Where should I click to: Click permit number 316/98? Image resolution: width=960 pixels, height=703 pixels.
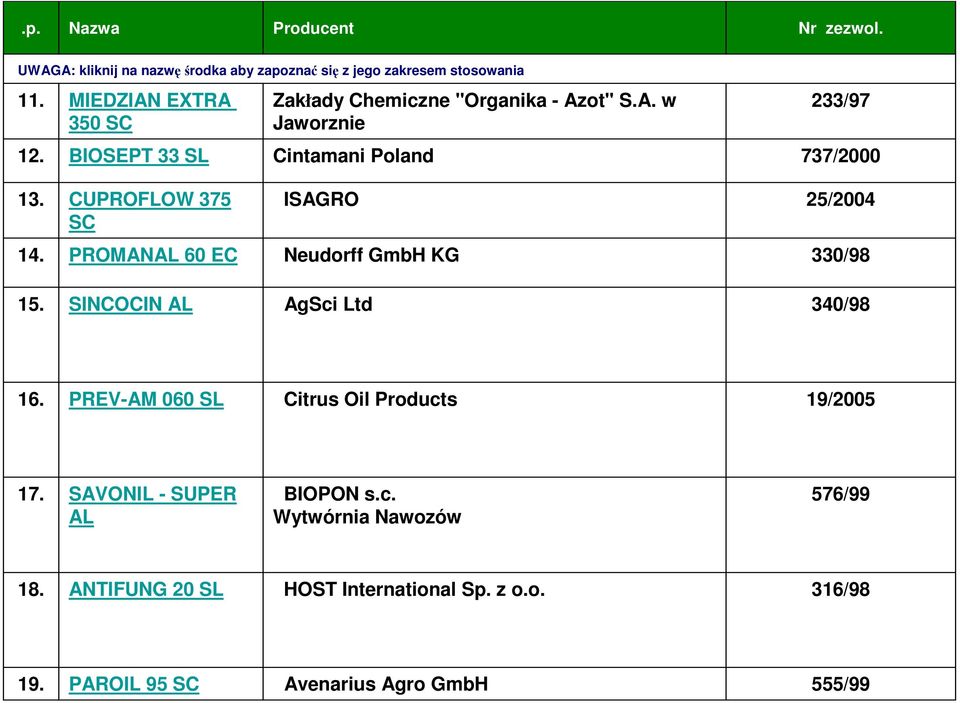pos(840,589)
